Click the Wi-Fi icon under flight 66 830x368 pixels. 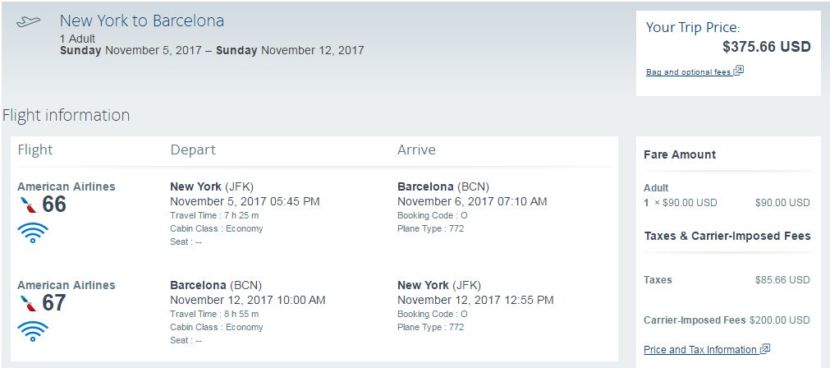(33, 232)
